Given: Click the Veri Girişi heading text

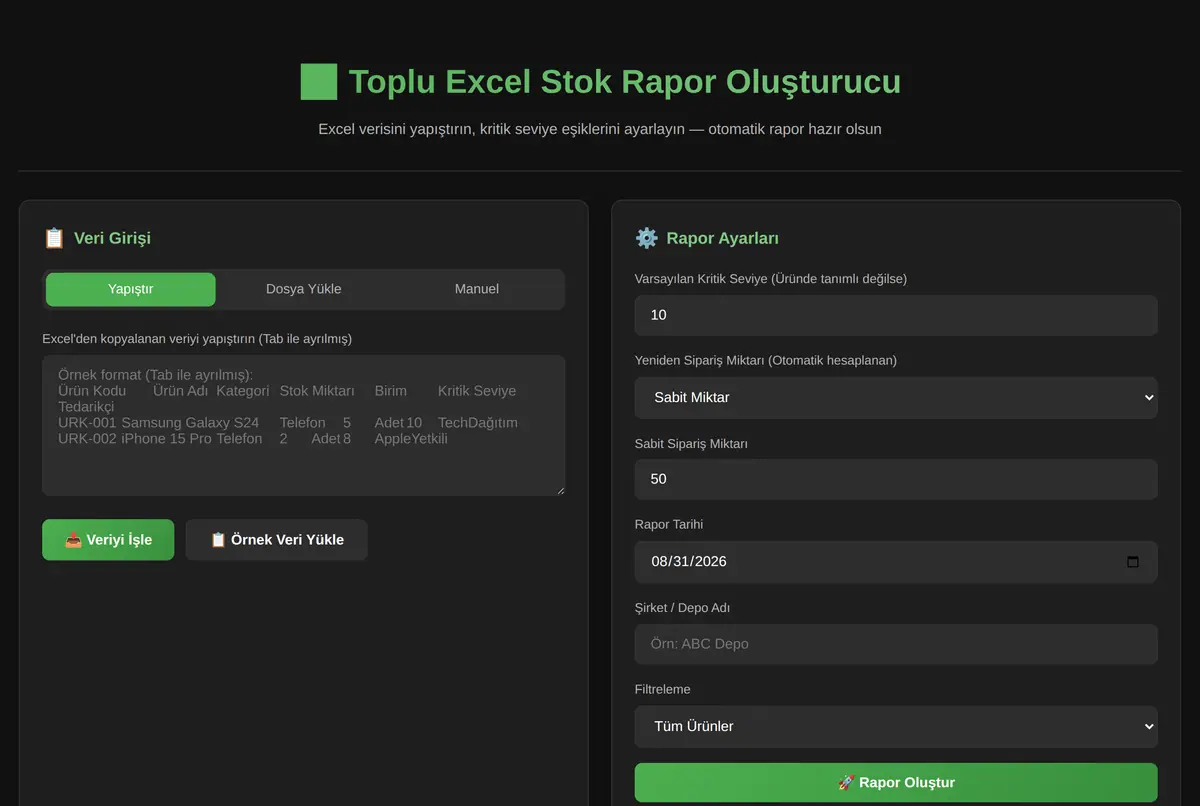Looking at the screenshot, I should 112,238.
